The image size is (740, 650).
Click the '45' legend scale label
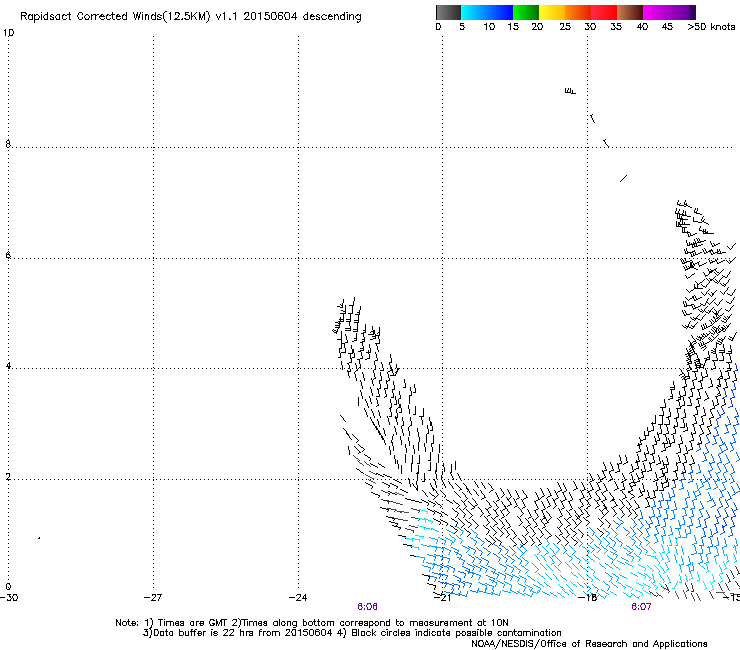[667, 27]
